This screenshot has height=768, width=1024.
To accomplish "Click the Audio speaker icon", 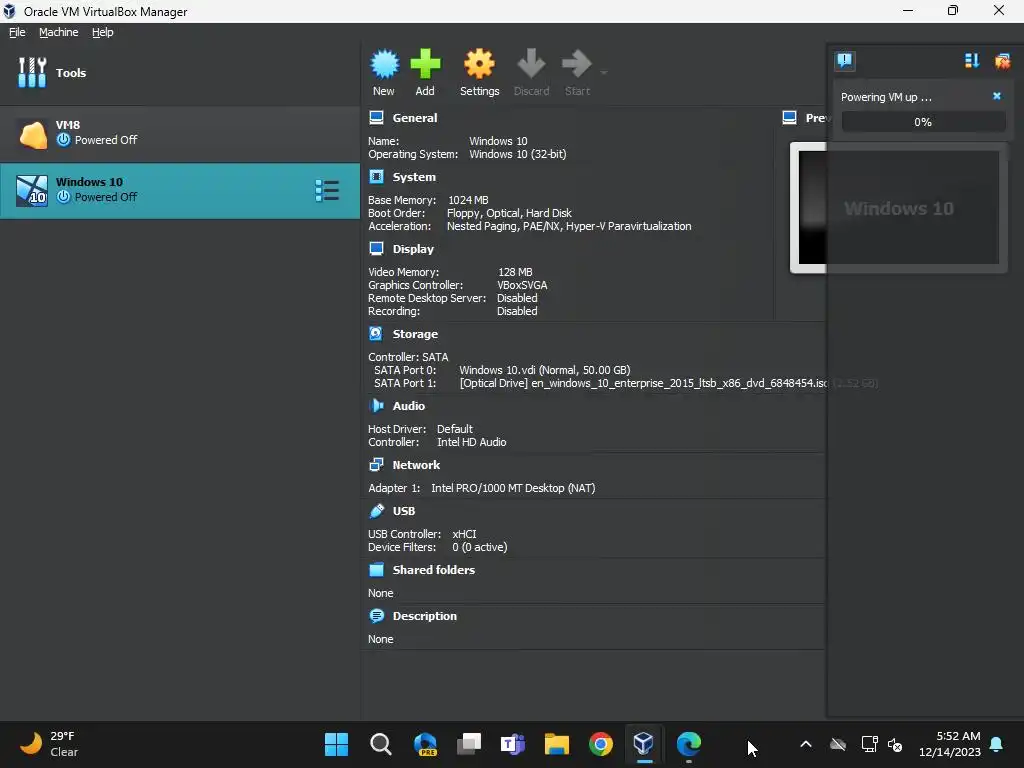I will 376,406.
